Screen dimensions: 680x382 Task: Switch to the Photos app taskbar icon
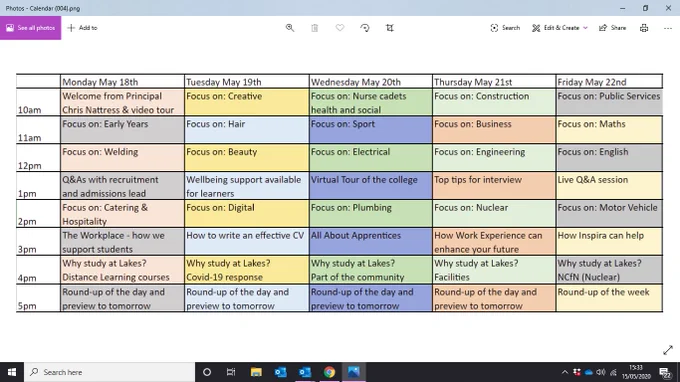[353, 372]
